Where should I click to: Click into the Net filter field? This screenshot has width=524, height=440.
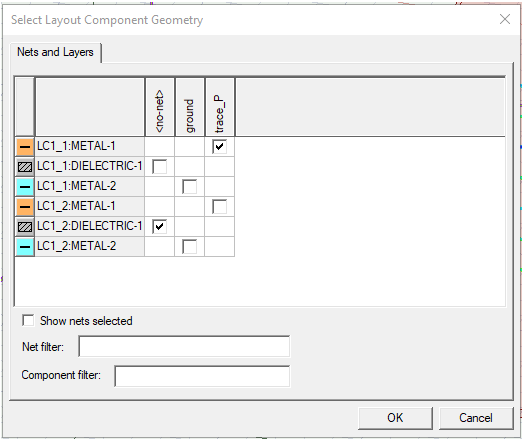click(x=184, y=346)
